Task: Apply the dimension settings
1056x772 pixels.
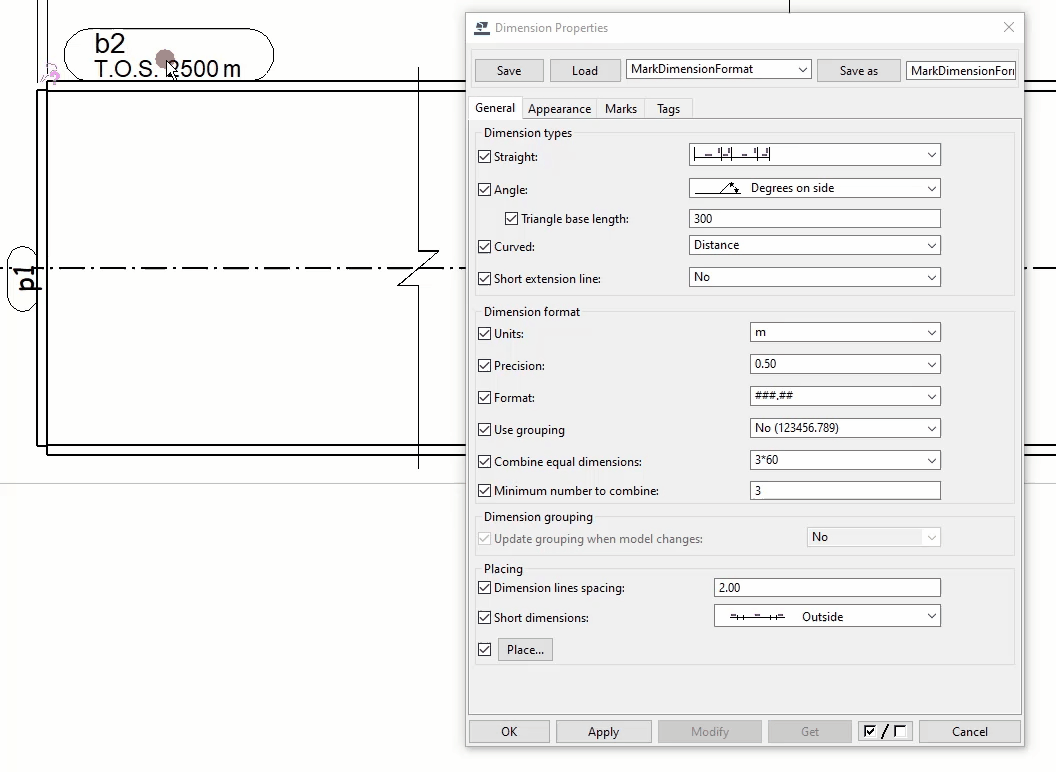Action: coord(603,731)
